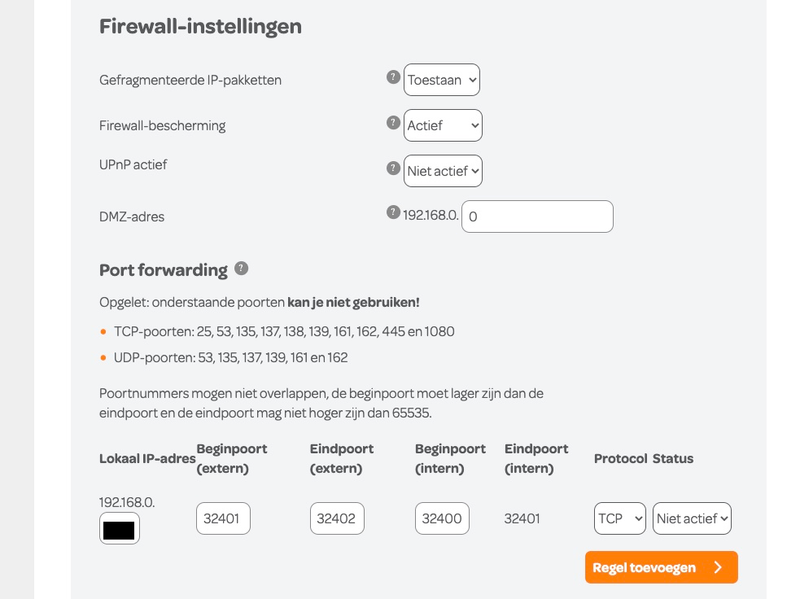Click the Firewall-instellingen heading
The image size is (800, 599).
point(200,27)
